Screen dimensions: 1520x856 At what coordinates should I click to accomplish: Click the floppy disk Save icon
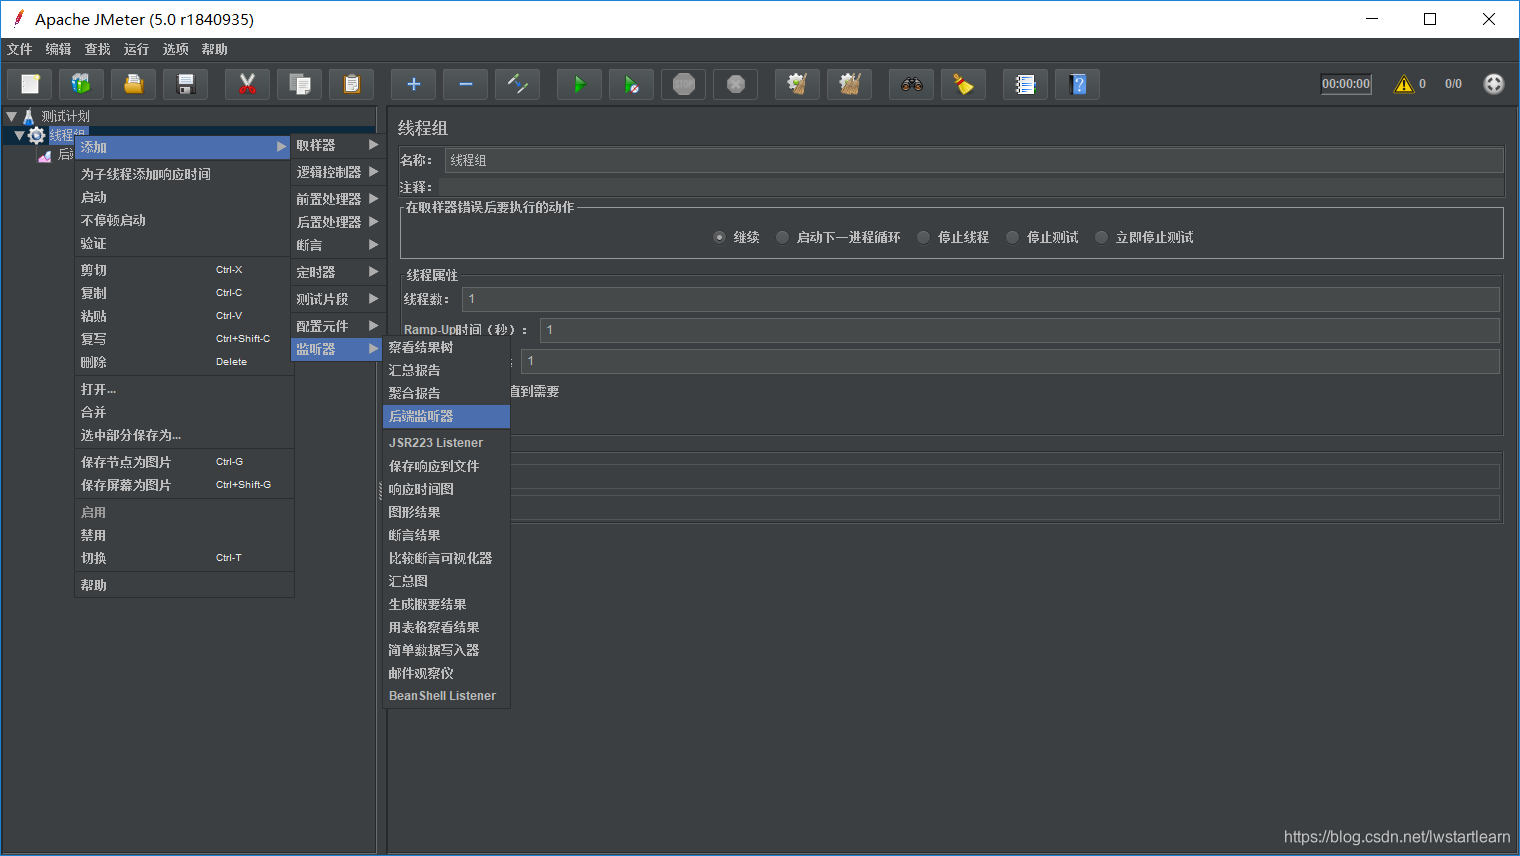pos(185,85)
